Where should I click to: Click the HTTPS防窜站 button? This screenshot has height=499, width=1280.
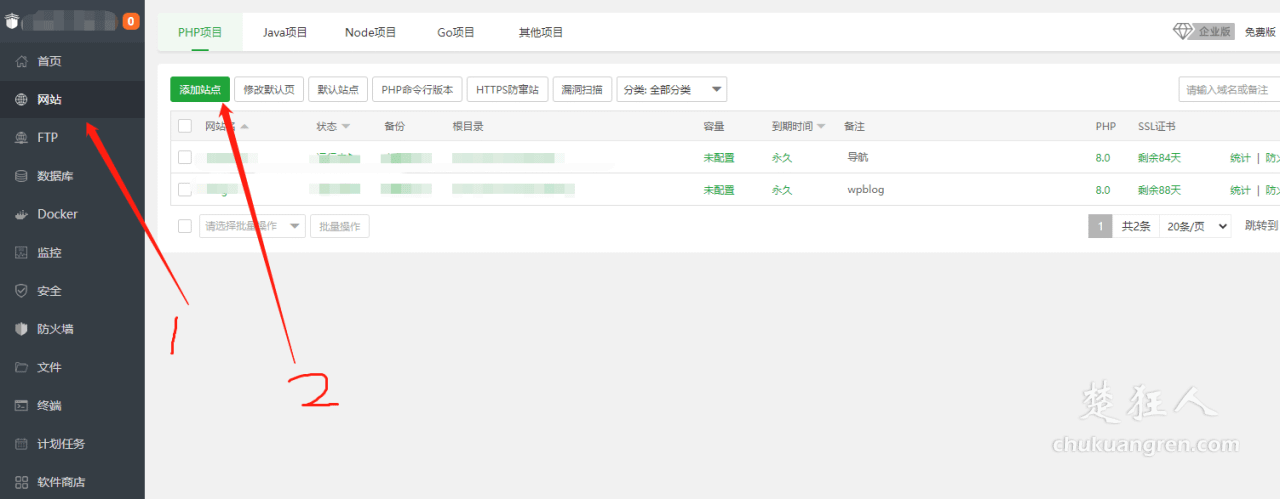(507, 89)
